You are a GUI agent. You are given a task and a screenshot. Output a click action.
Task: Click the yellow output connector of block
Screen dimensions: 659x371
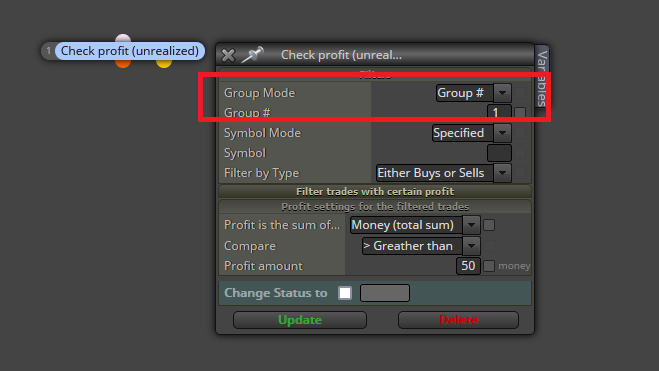(164, 63)
